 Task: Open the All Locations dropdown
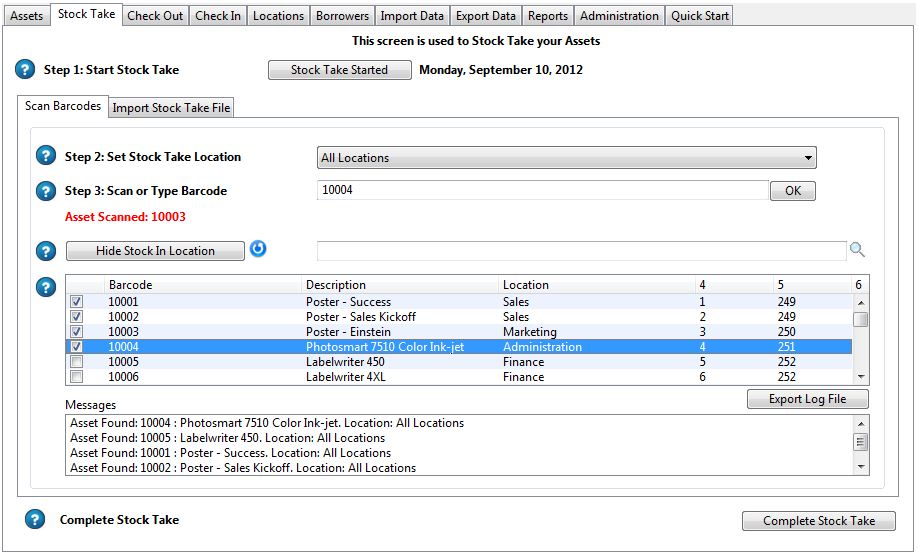point(566,158)
